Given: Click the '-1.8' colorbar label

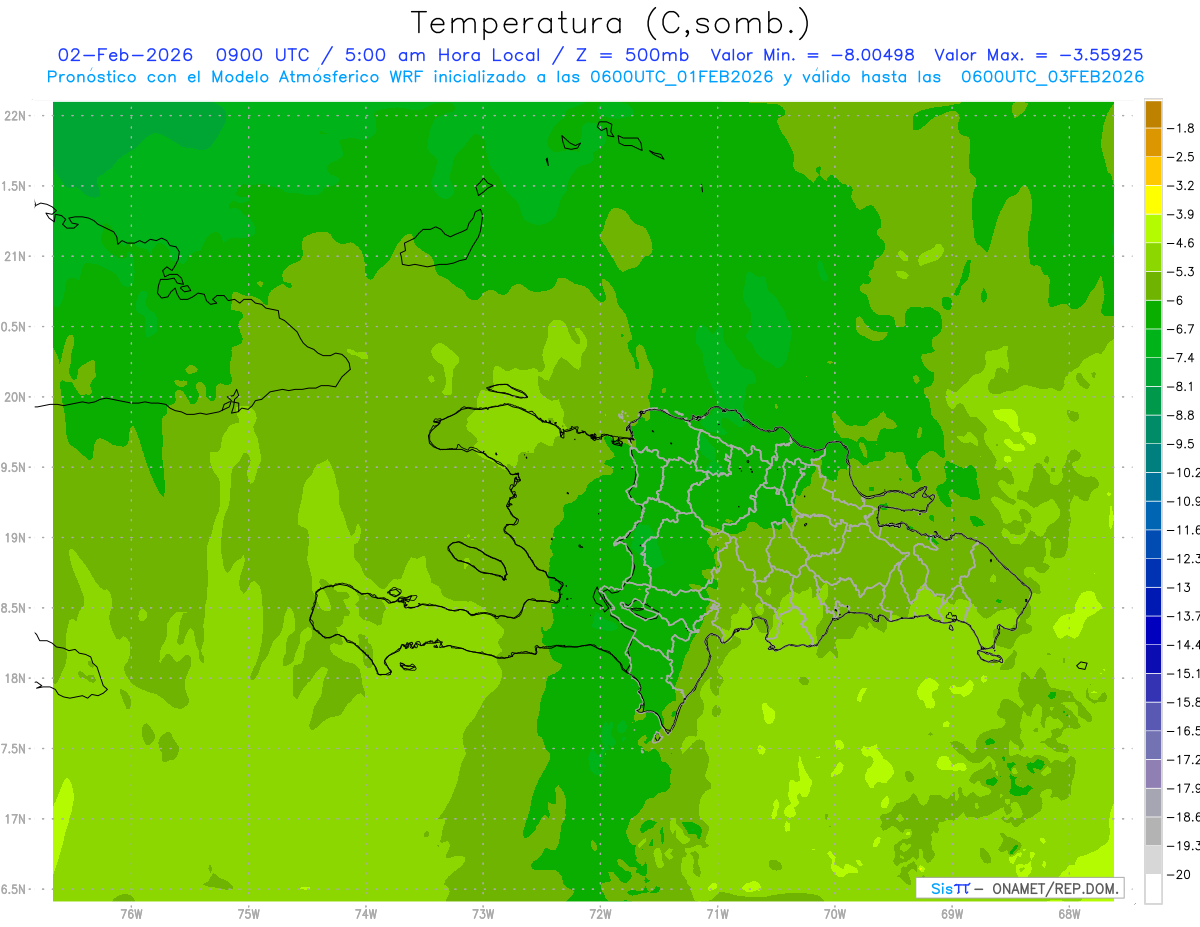Looking at the screenshot, I should [1180, 128].
